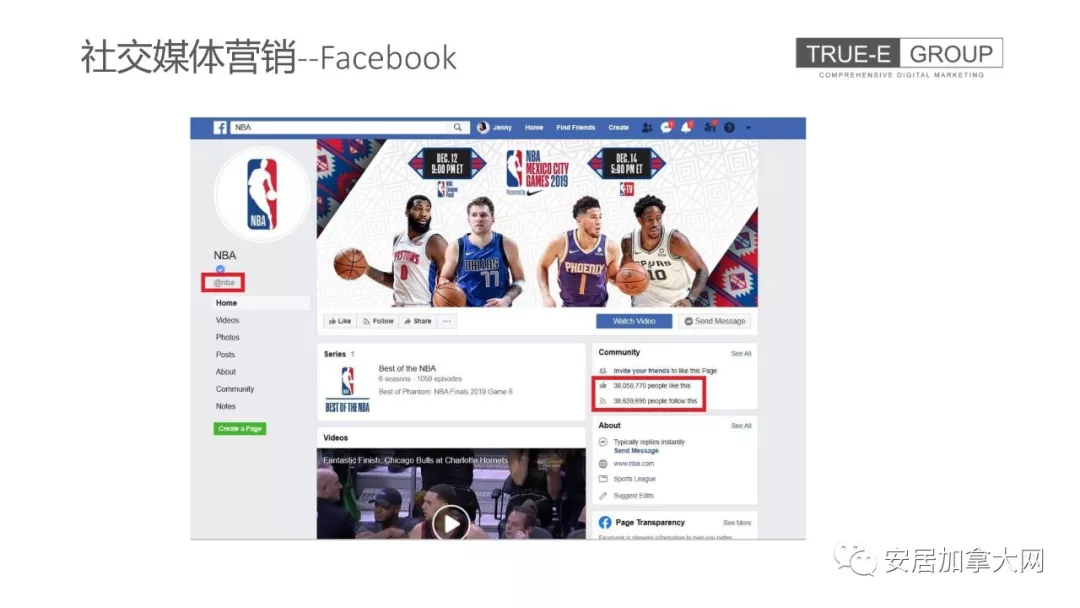
Task: Click Invite your friends link
Action: coord(641,370)
